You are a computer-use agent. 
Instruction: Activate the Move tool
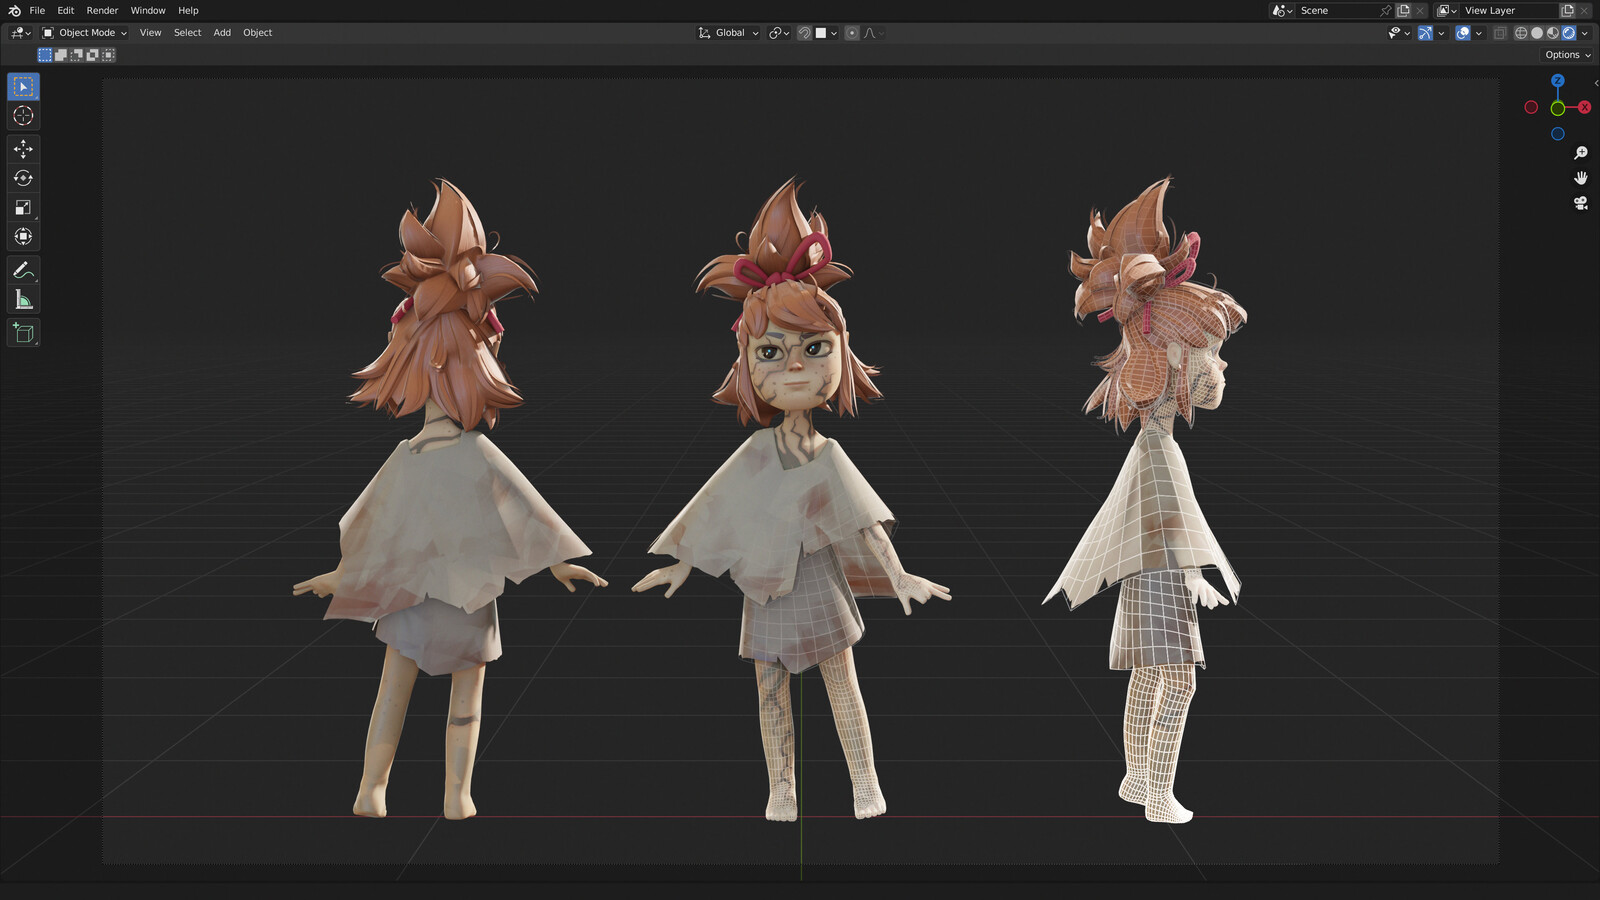pyautogui.click(x=23, y=149)
